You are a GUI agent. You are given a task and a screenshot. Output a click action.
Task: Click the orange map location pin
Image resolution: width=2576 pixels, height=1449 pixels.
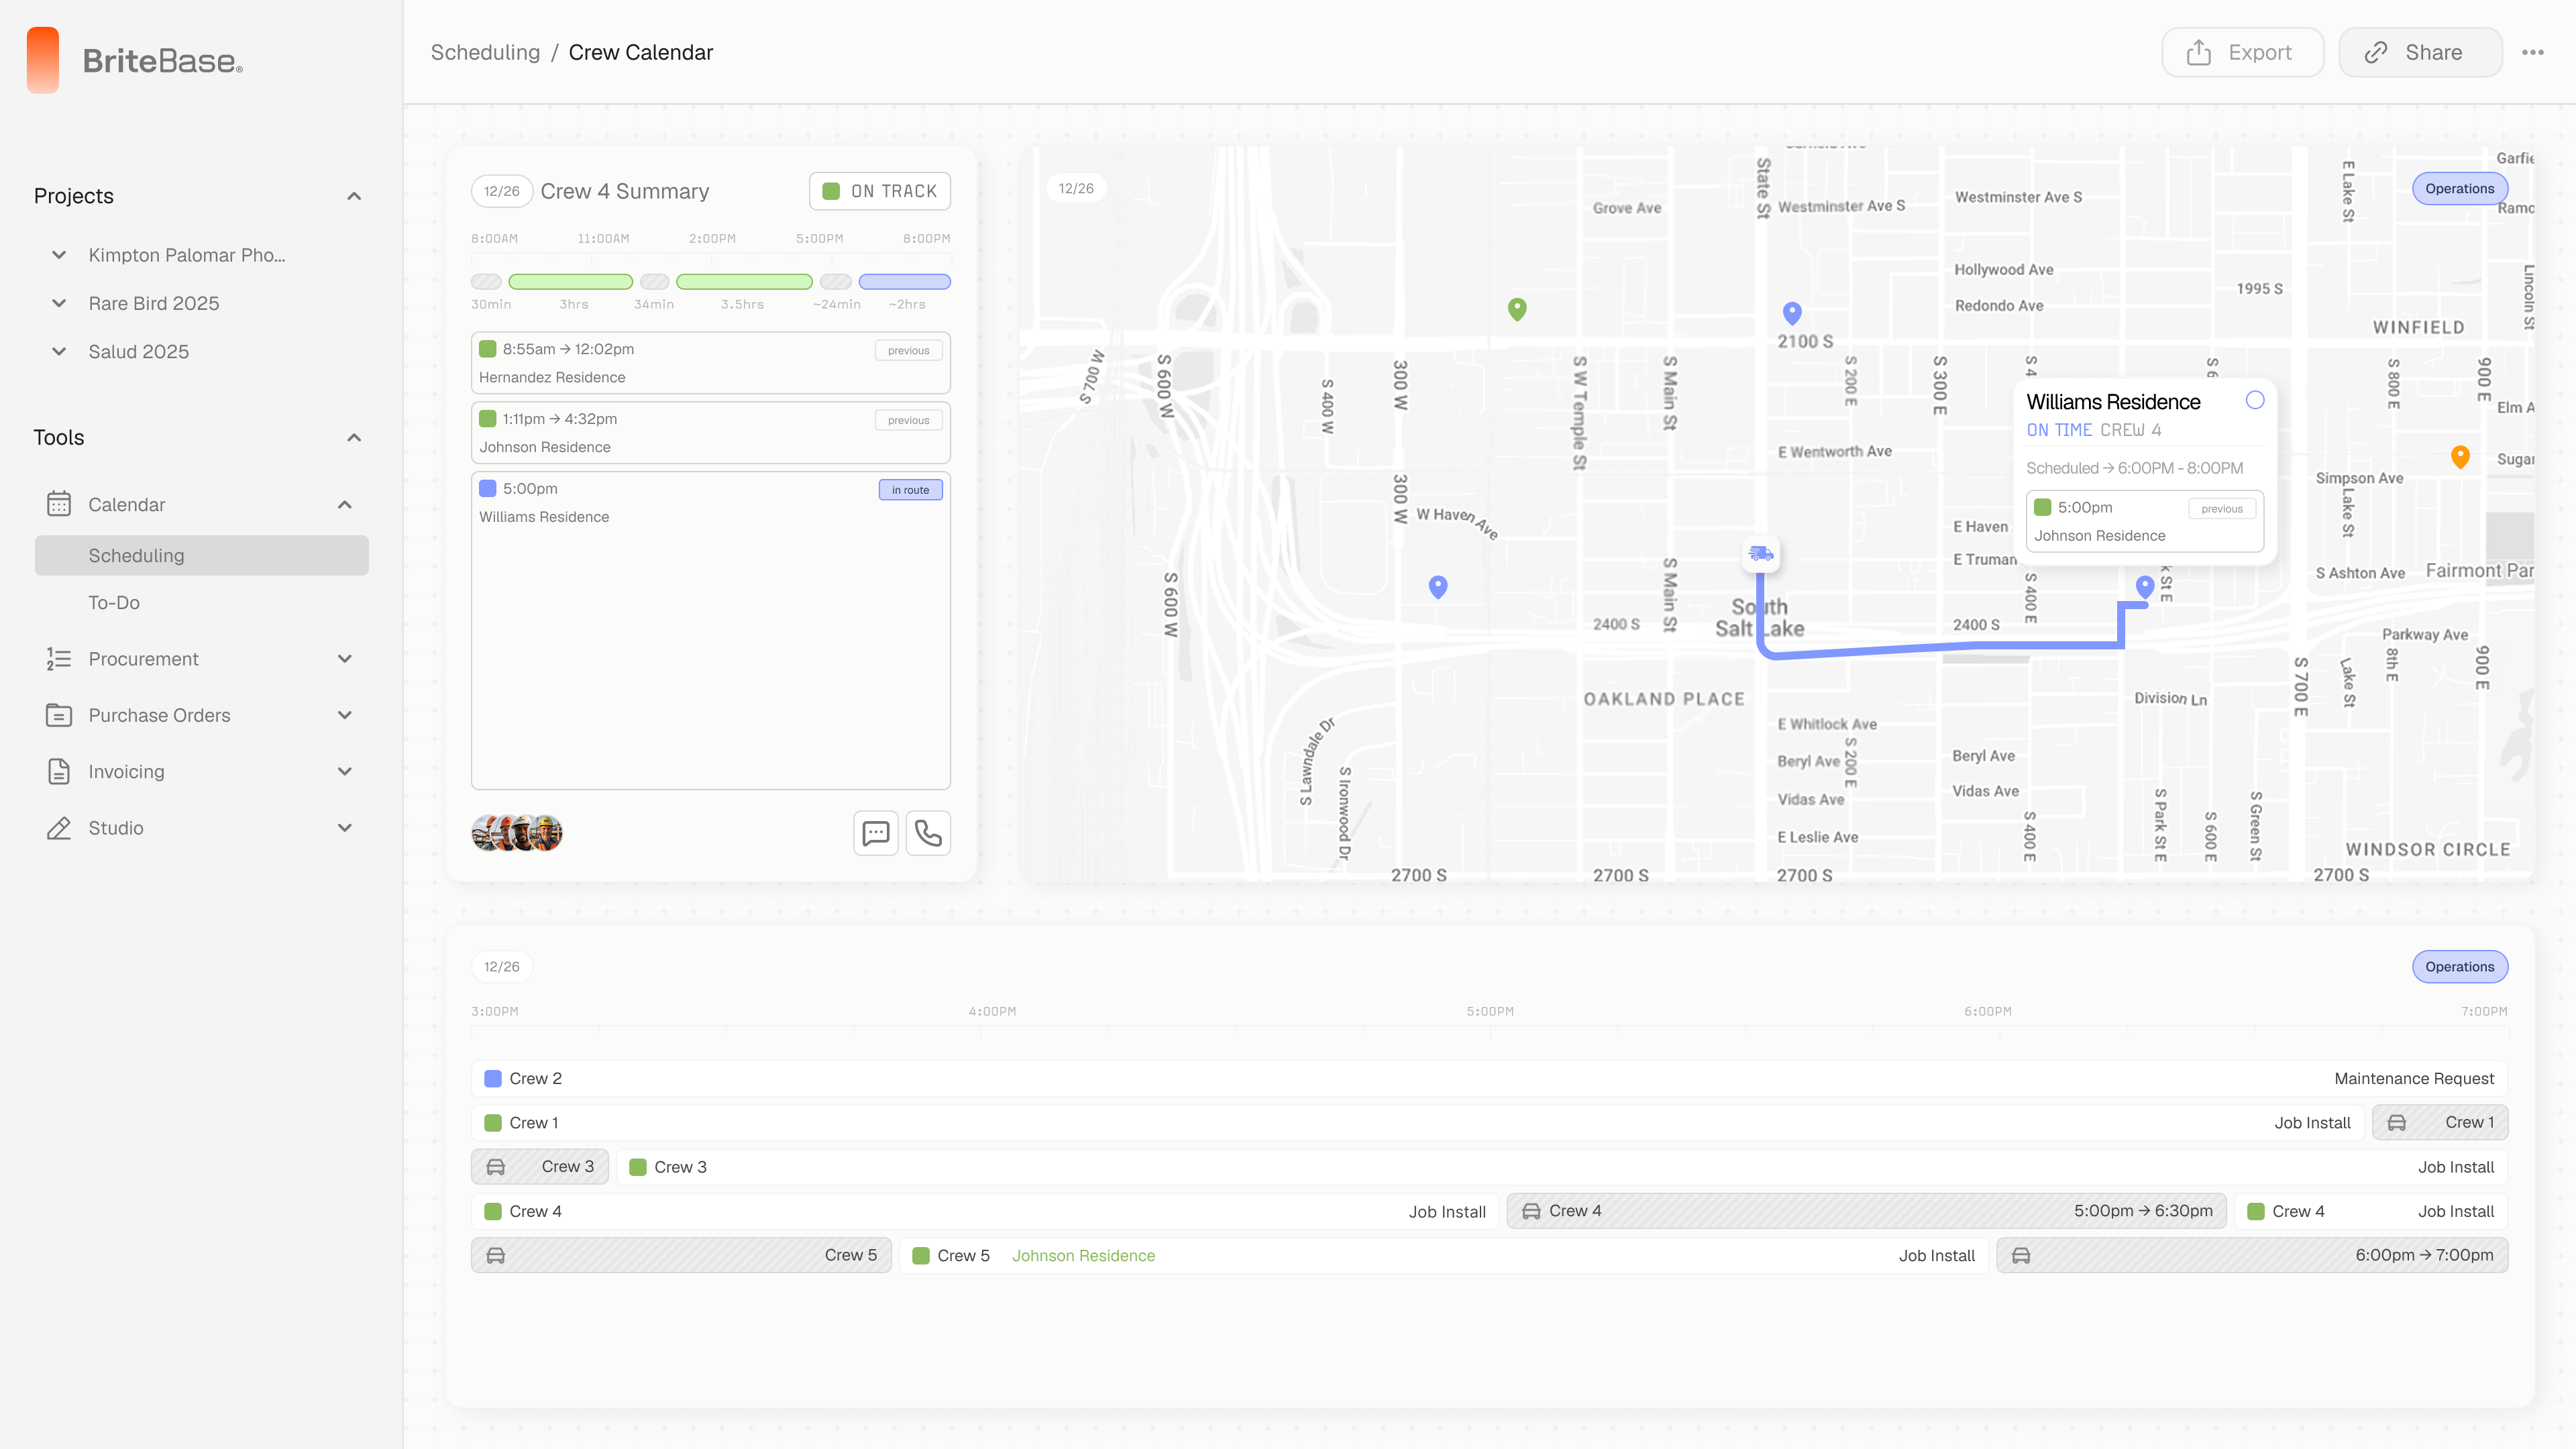click(2460, 456)
